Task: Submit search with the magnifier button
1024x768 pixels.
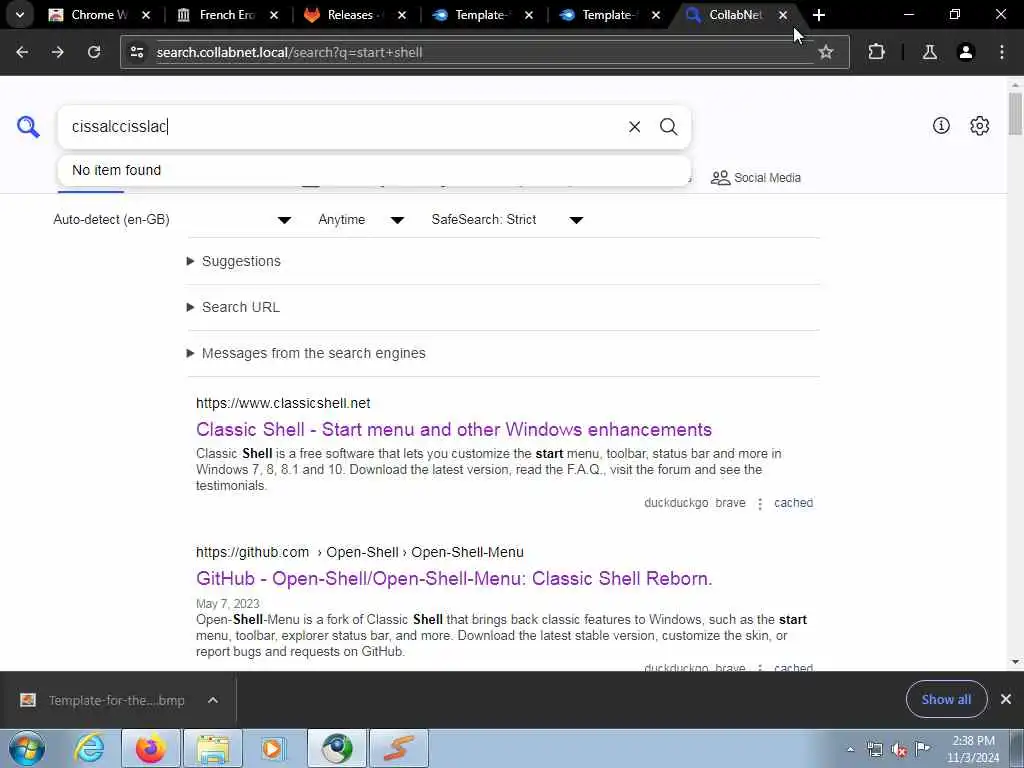Action: (668, 127)
